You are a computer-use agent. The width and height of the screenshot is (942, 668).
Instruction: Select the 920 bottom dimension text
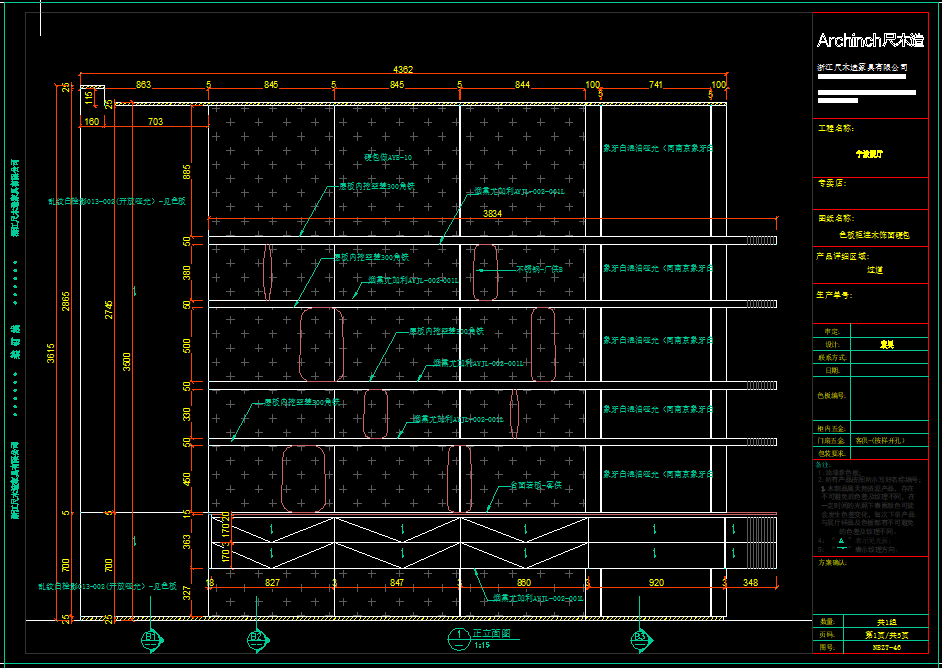point(656,581)
